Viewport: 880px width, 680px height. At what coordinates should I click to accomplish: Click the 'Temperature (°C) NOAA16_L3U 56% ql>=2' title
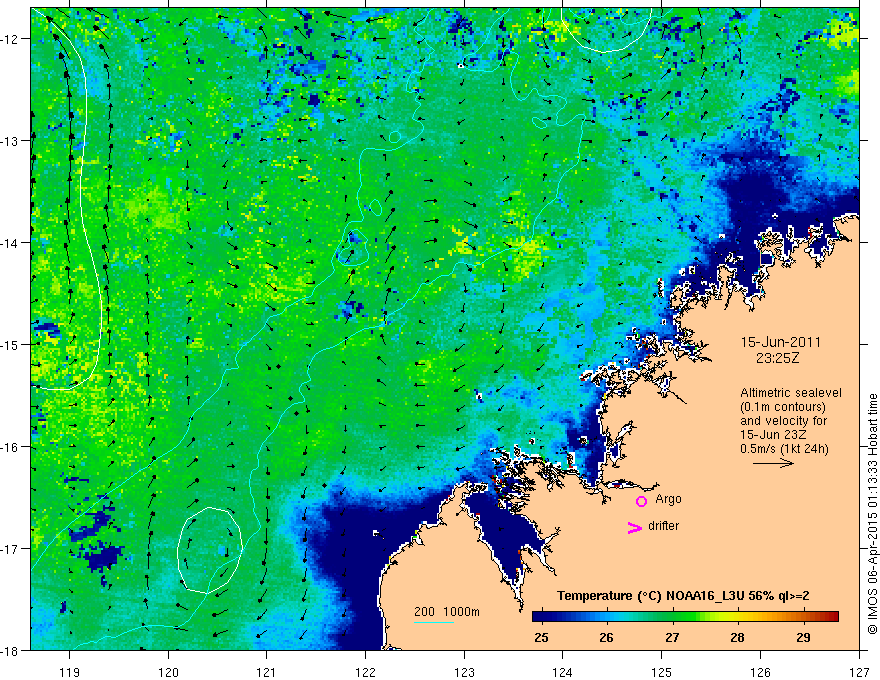683,596
